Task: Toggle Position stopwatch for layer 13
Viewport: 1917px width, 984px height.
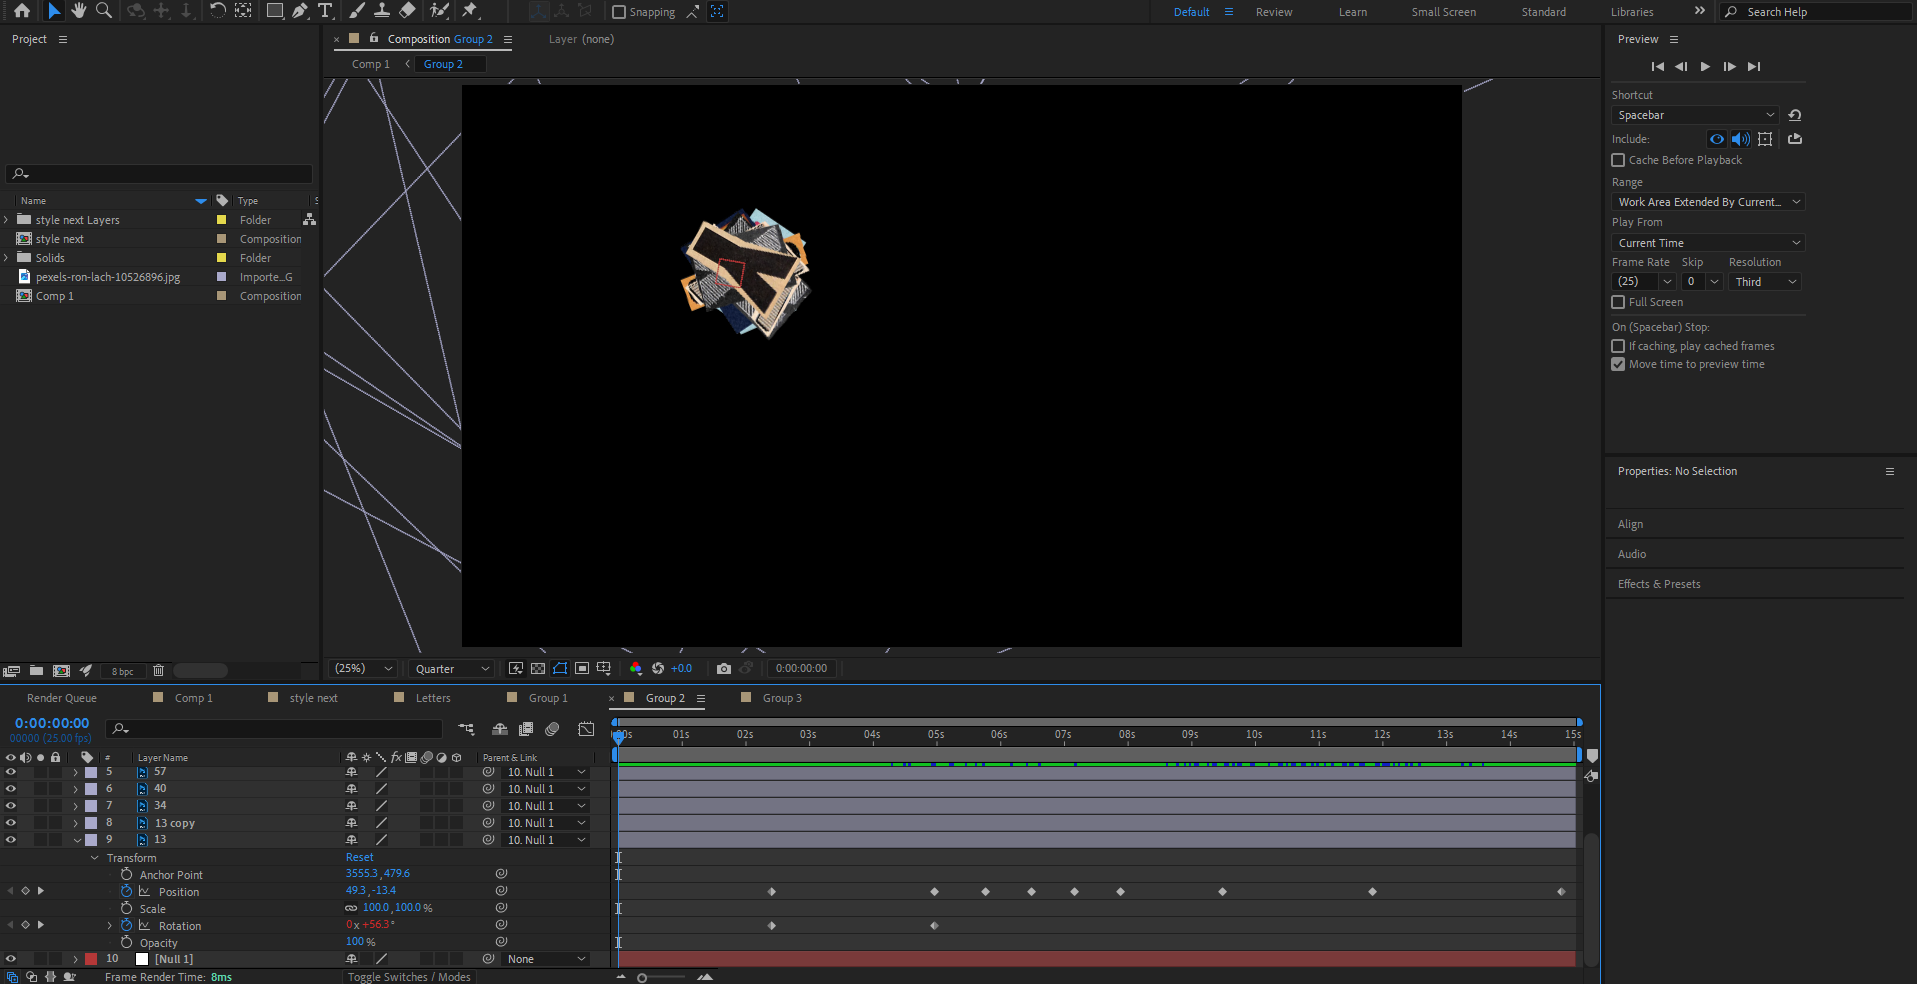Action: 126,891
